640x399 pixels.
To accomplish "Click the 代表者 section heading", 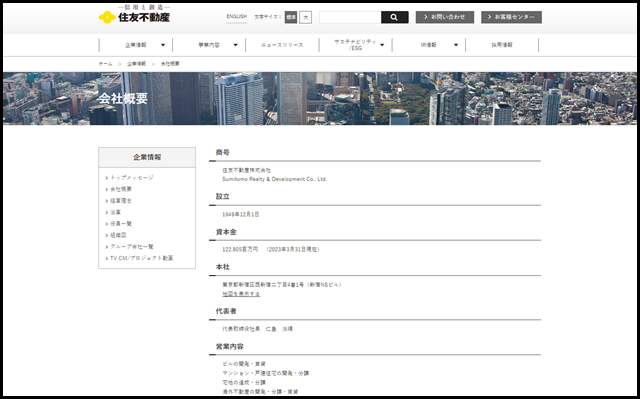I will coord(226,311).
